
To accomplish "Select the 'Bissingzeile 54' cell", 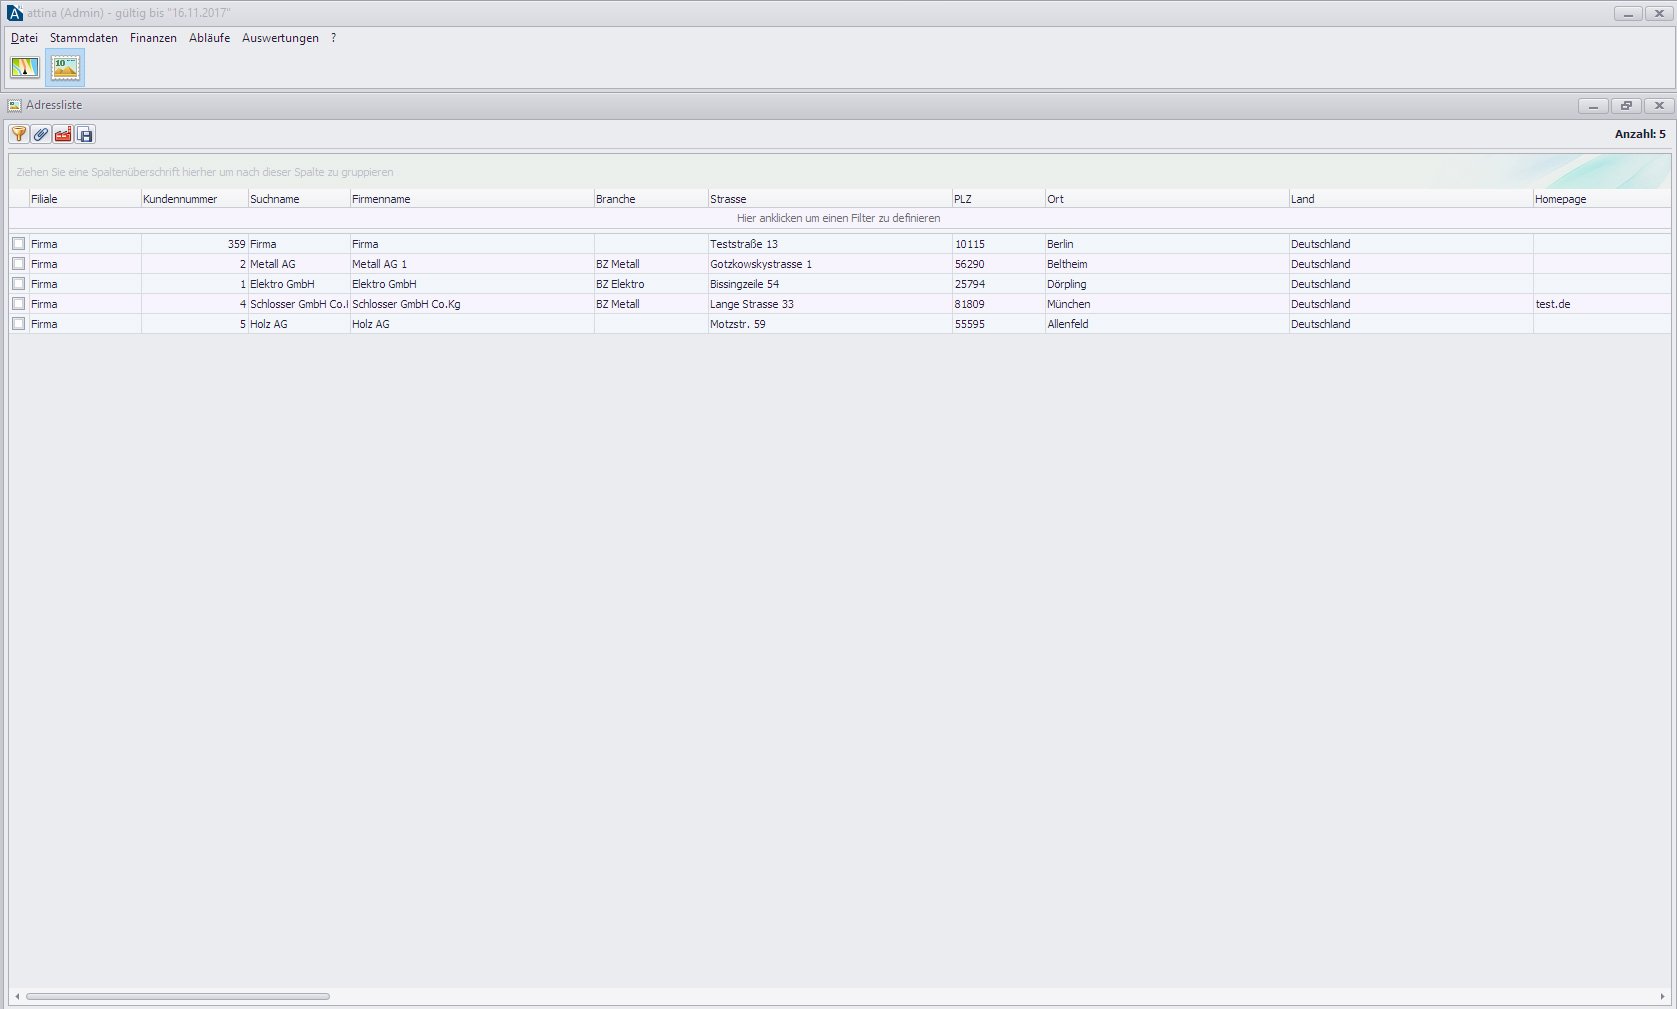I will tap(830, 284).
